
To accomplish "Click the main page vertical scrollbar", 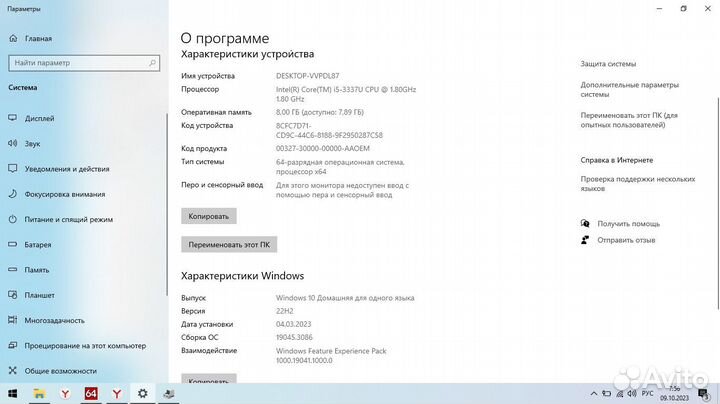I will 718,203.
